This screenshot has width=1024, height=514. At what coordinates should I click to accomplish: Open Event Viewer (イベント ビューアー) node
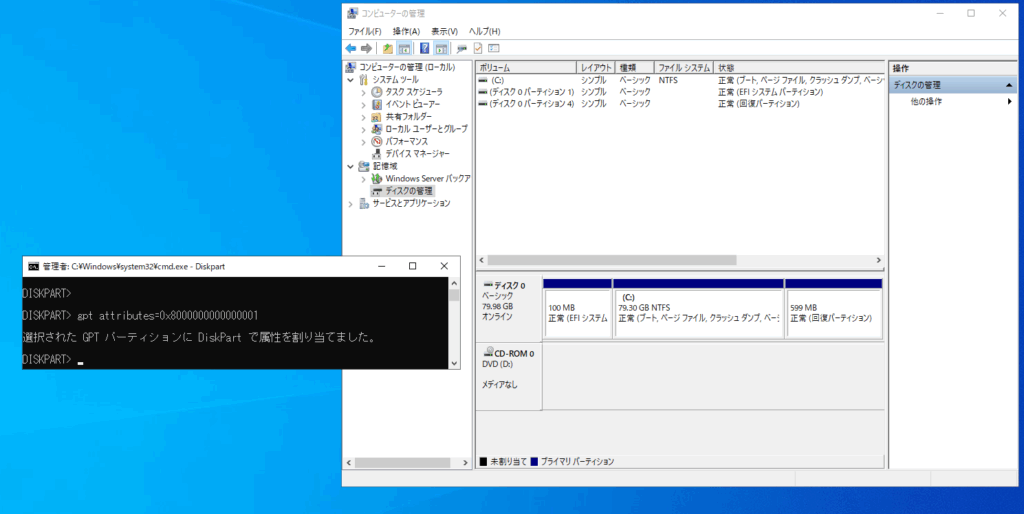tap(412, 104)
